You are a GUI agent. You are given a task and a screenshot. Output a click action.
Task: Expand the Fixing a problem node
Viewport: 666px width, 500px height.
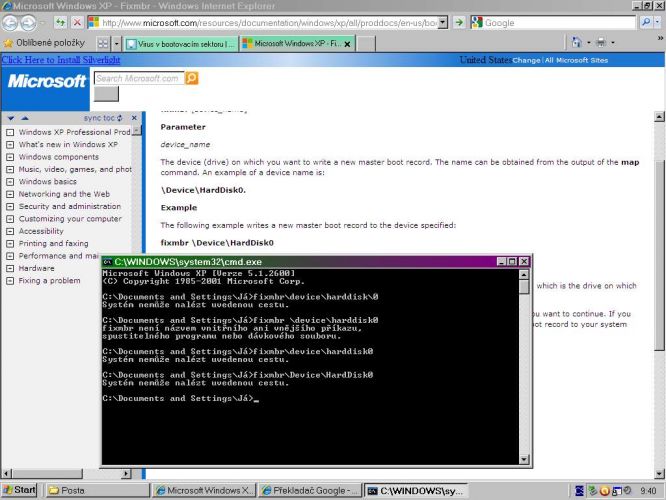pos(10,281)
